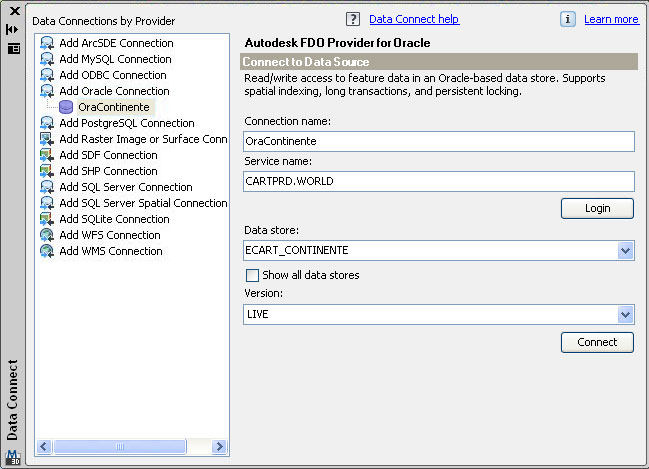Click the question mark help icon
Viewport: 649px width, 469px height.
point(352,19)
